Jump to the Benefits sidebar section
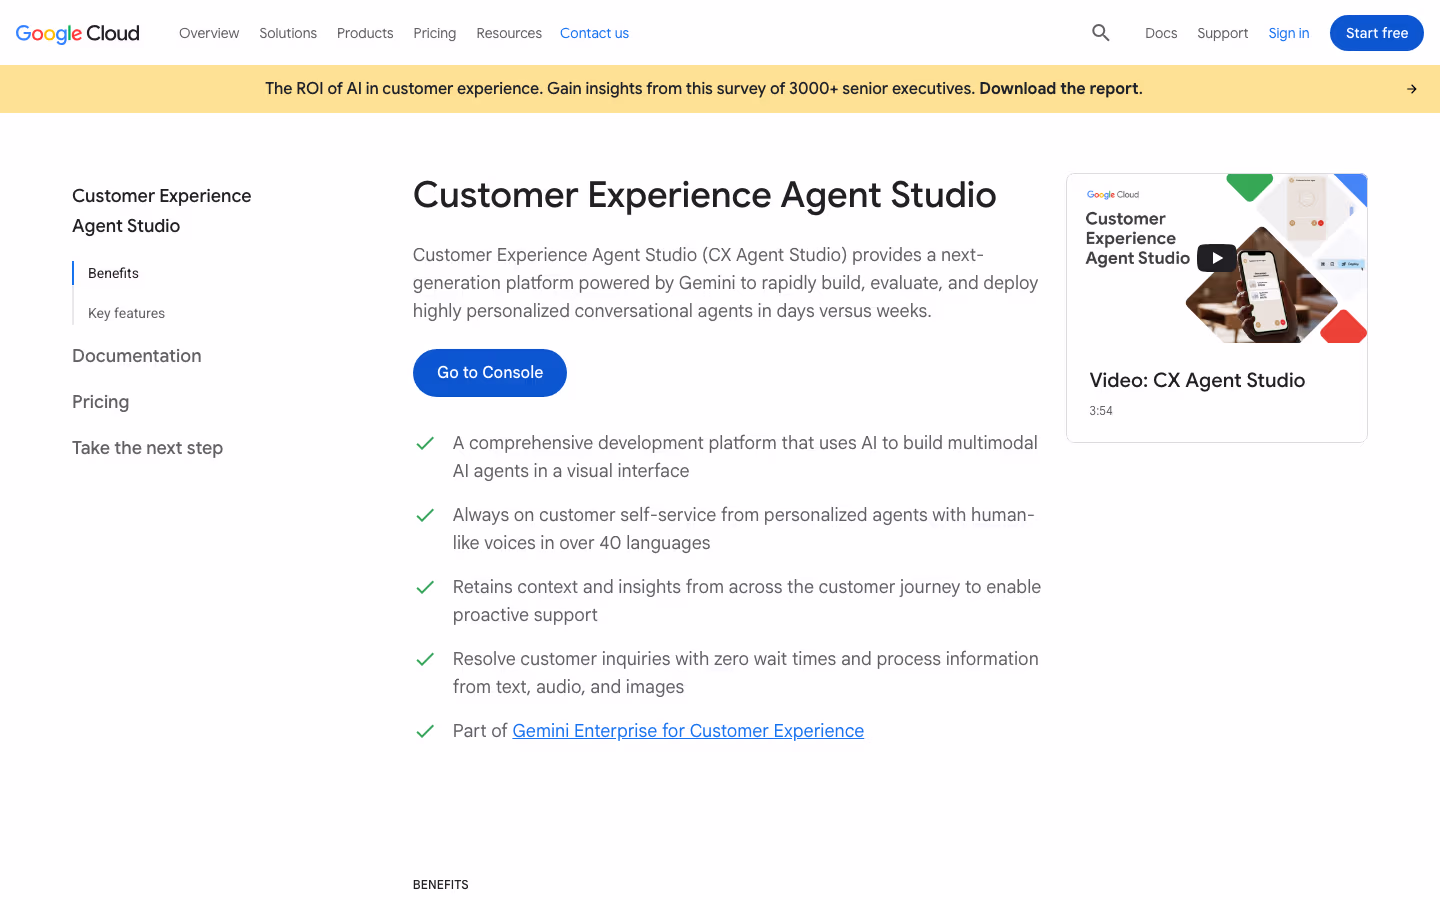 click(x=113, y=273)
